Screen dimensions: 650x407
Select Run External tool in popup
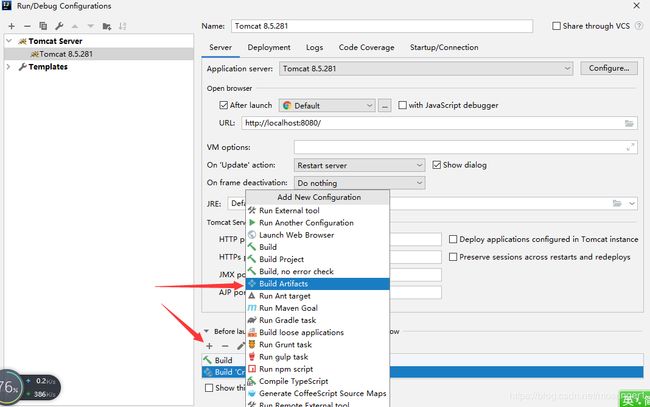tap(318, 211)
